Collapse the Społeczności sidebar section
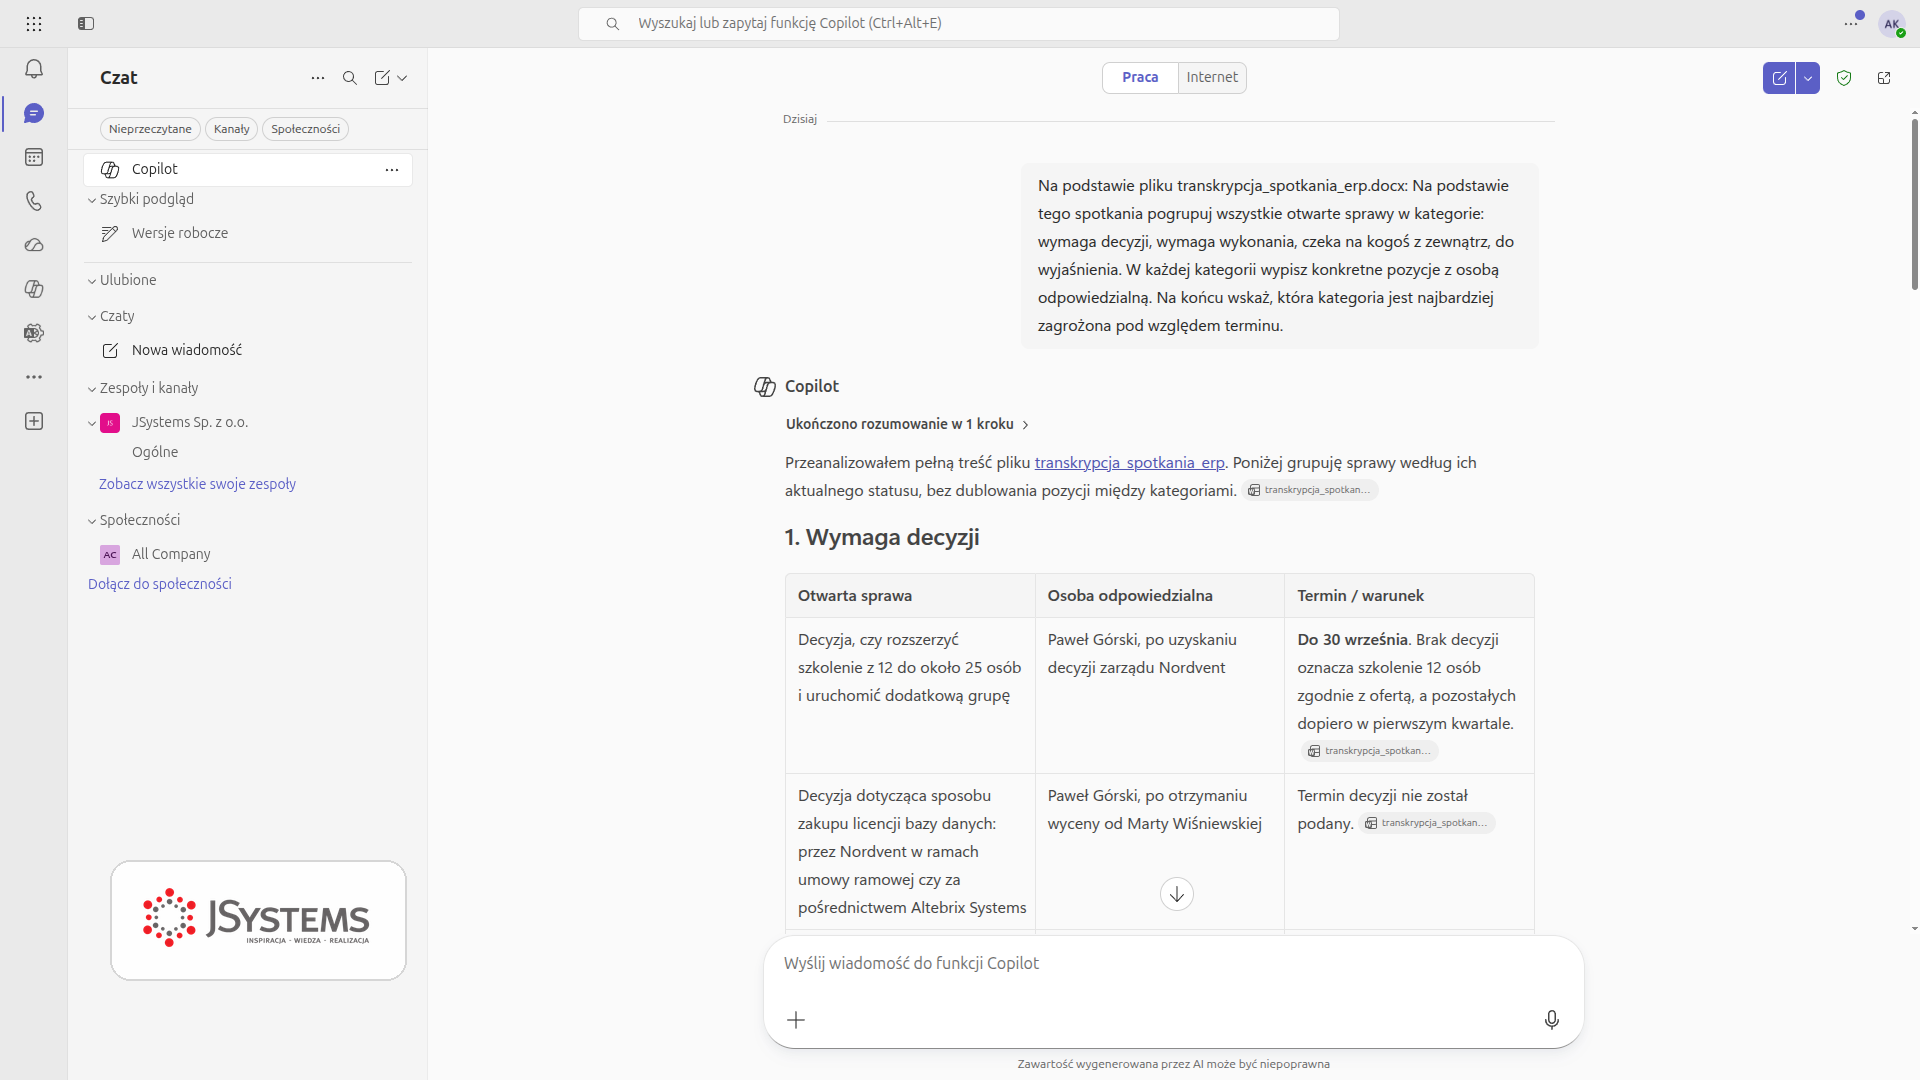 coord(92,521)
